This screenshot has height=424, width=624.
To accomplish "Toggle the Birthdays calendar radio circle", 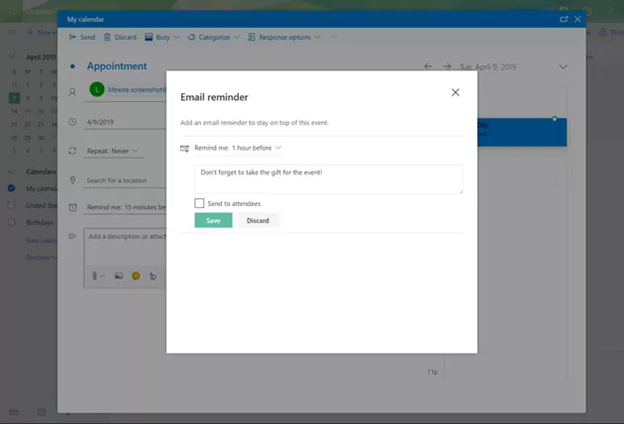I will pos(11,222).
